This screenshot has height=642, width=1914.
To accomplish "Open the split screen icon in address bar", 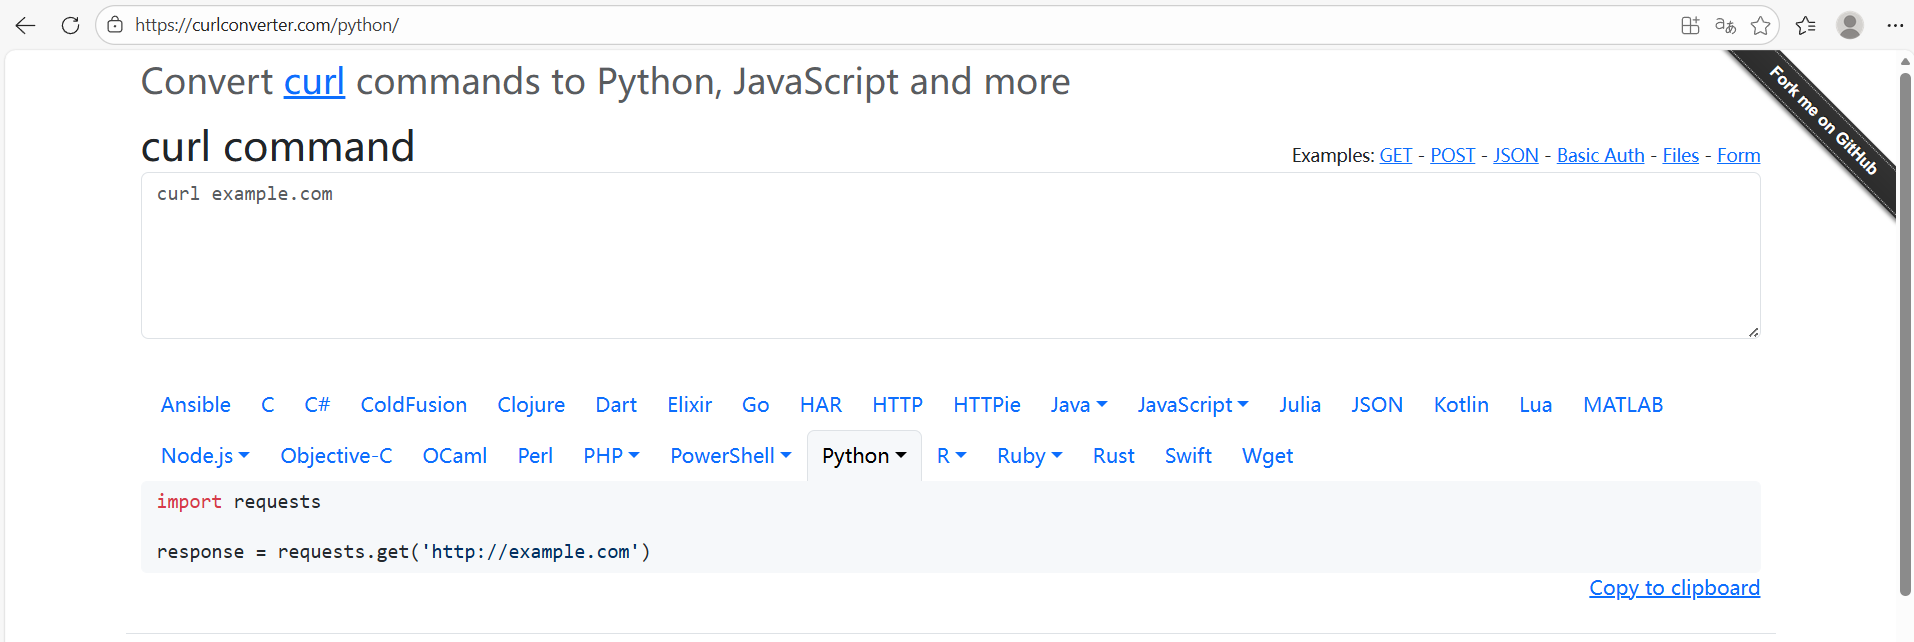I will pyautogui.click(x=1690, y=25).
